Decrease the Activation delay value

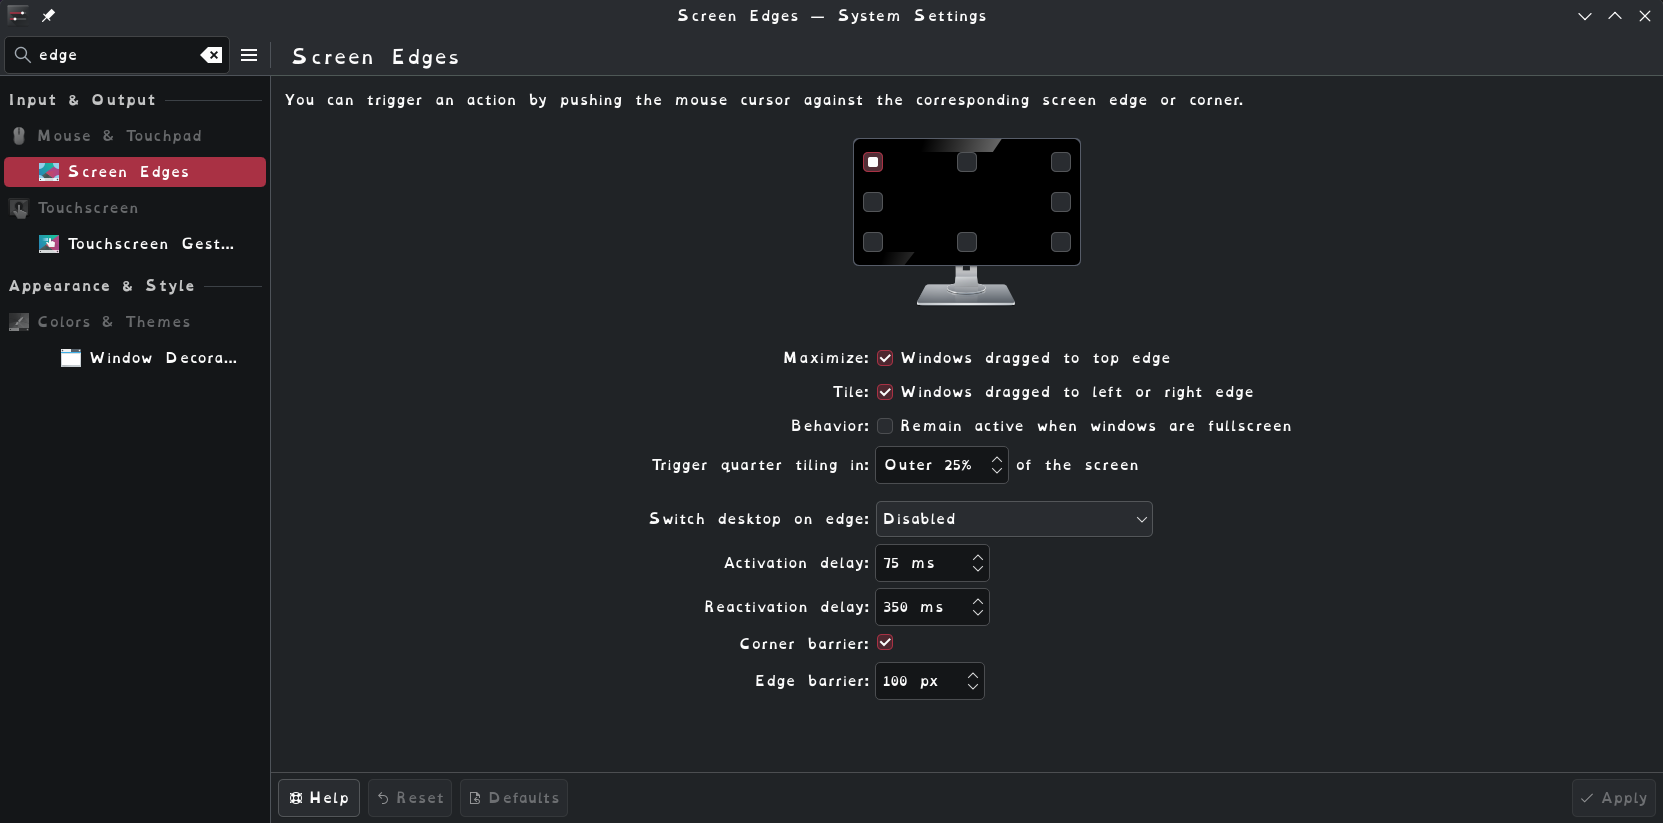pos(978,569)
